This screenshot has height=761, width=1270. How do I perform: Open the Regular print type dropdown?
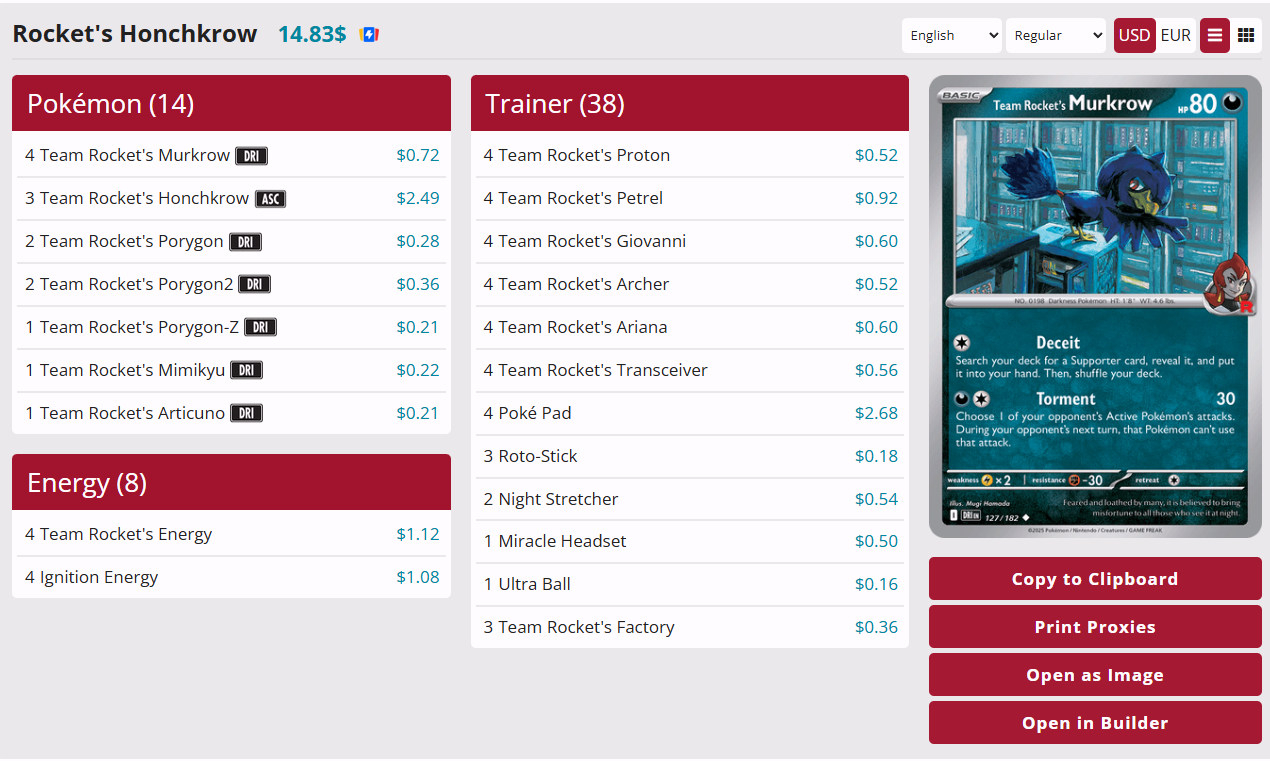1056,35
